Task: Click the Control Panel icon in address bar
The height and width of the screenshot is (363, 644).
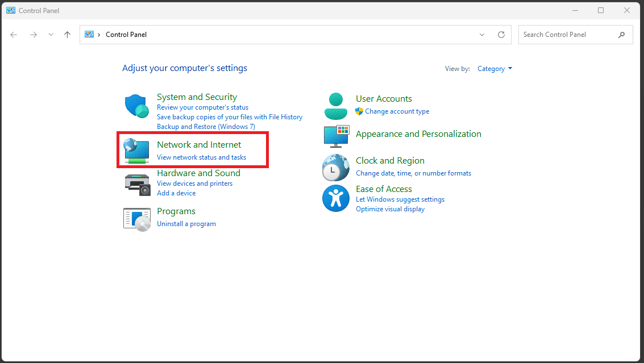Action: pos(89,34)
